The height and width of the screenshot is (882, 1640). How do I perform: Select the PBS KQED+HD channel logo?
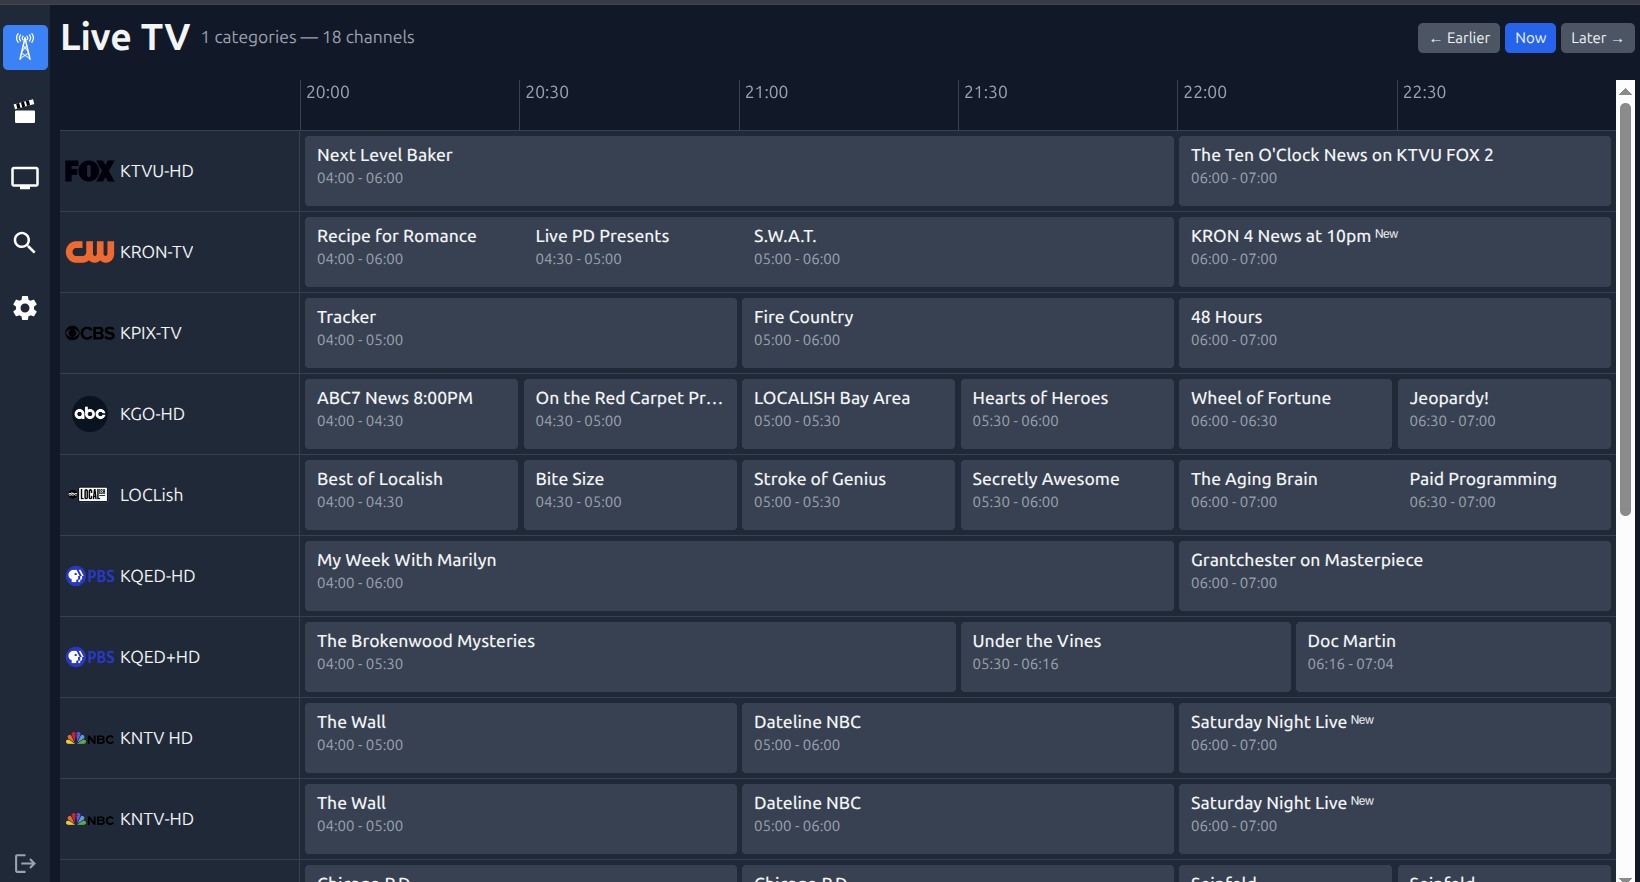pos(90,657)
